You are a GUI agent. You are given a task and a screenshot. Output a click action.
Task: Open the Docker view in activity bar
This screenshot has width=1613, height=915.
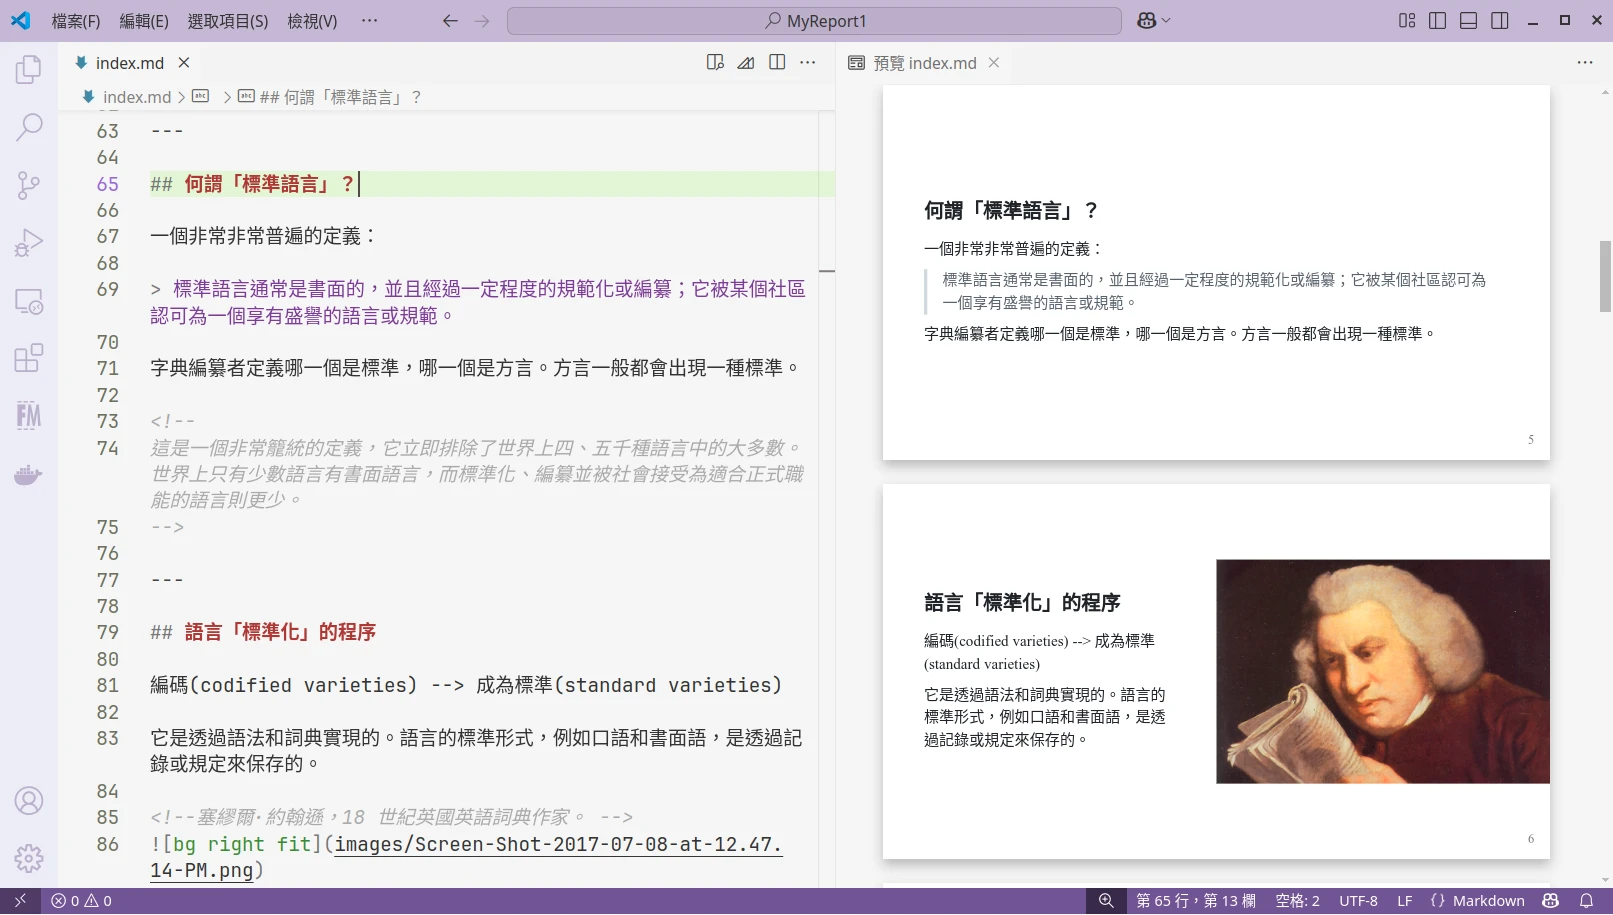click(29, 474)
